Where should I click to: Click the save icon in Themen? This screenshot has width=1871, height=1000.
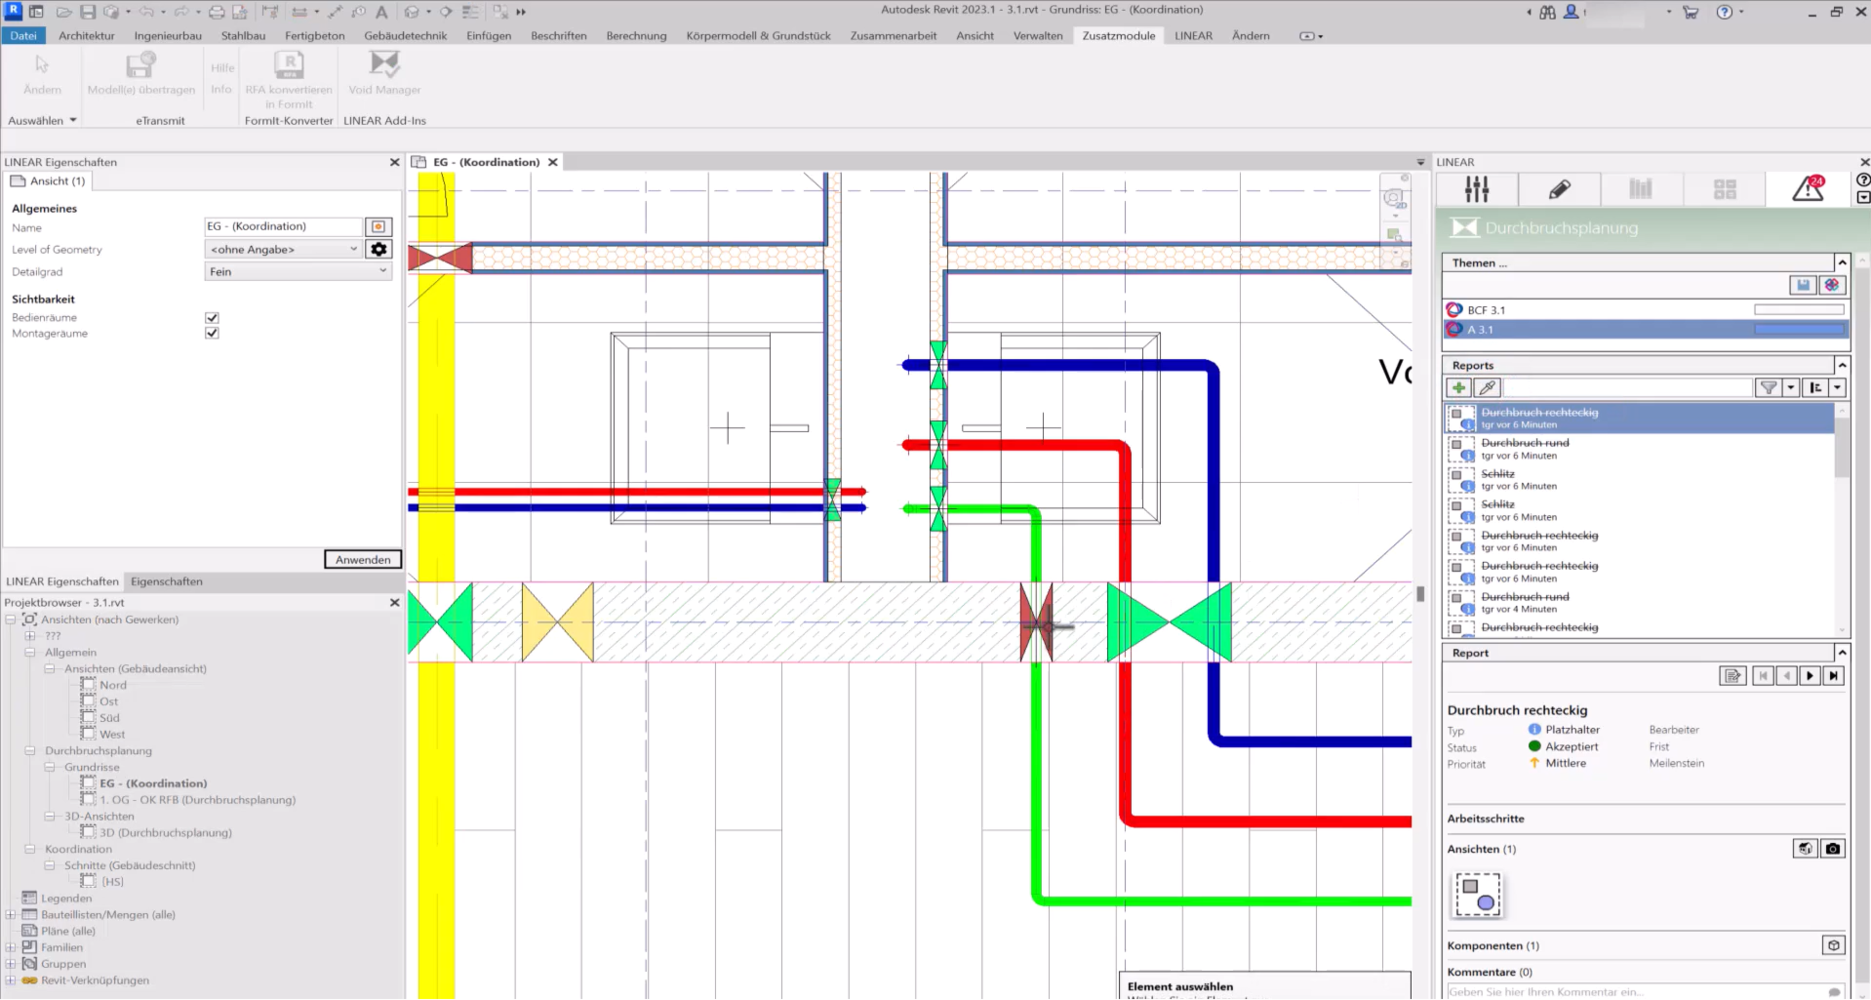click(x=1803, y=285)
